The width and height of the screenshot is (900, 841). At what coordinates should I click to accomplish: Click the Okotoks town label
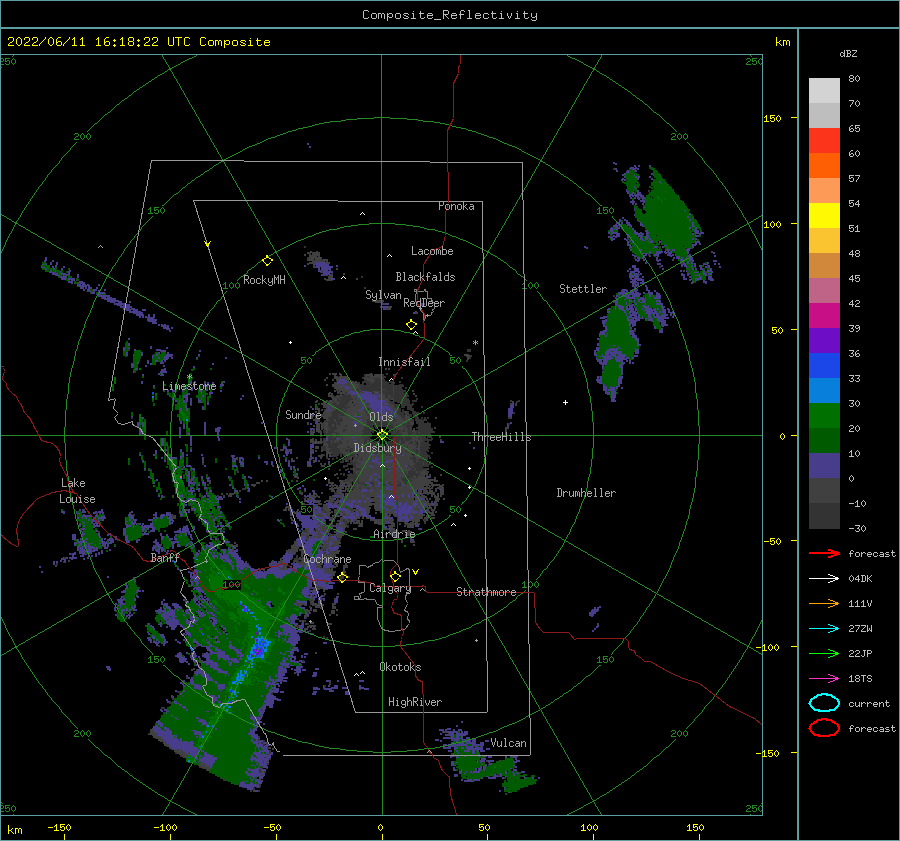[401, 667]
